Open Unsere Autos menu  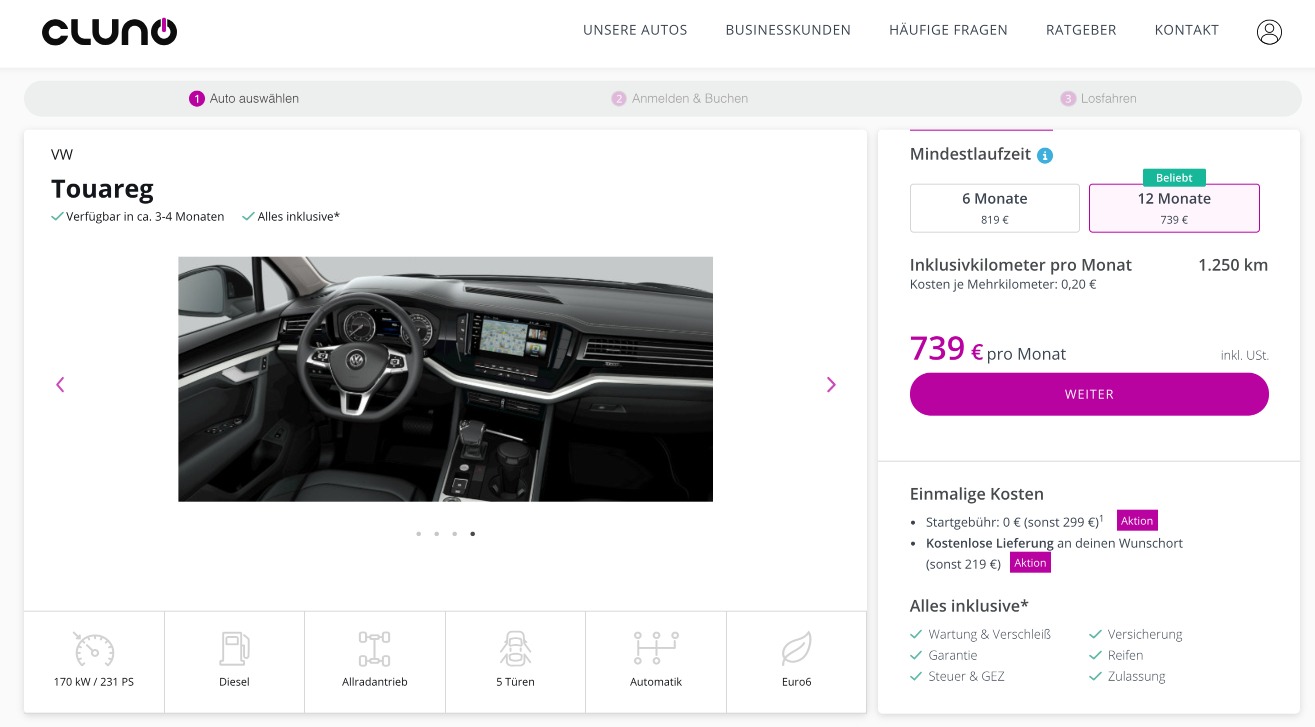pos(635,30)
